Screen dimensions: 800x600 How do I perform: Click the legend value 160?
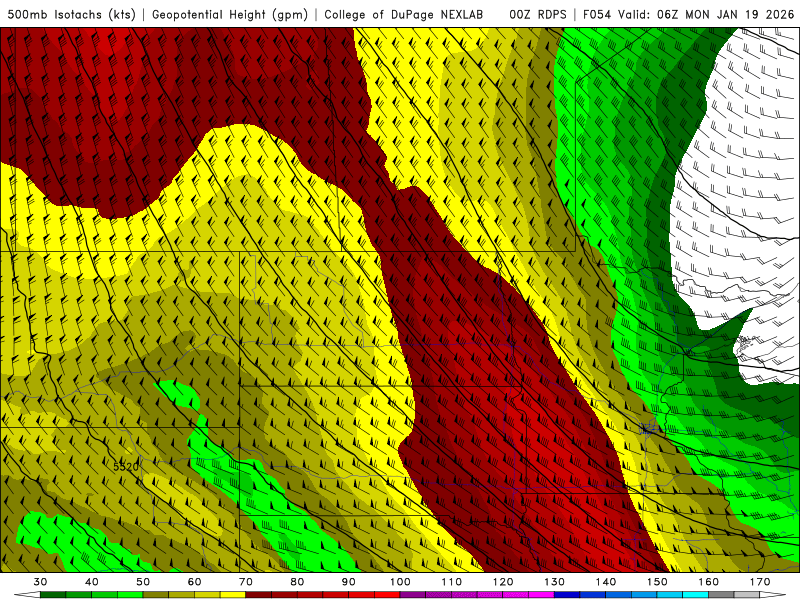pyautogui.click(x=709, y=582)
